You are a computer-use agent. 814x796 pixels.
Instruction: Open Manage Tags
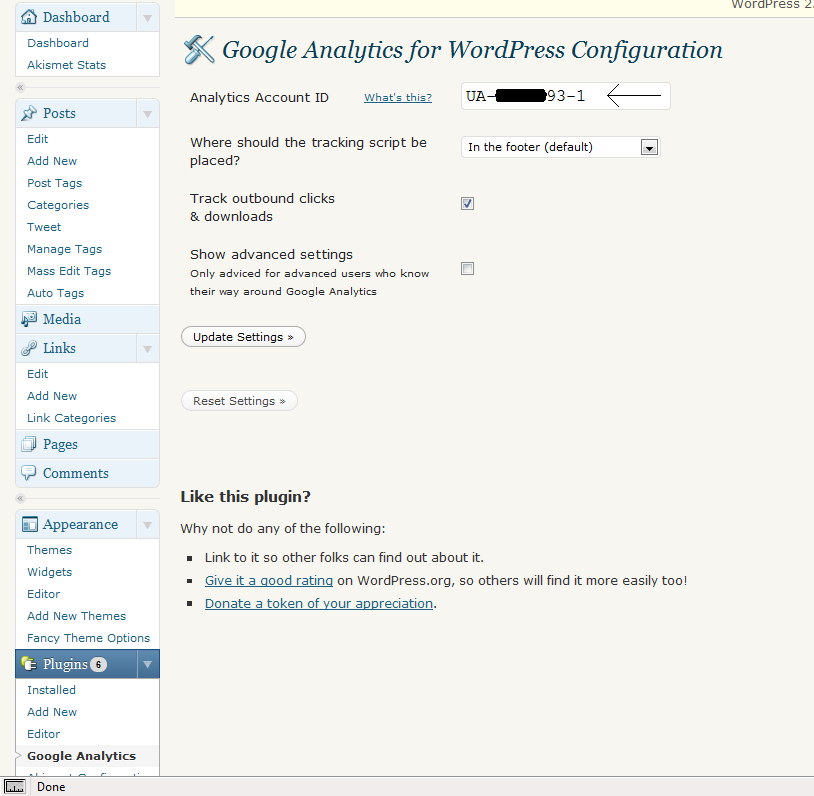(x=64, y=249)
